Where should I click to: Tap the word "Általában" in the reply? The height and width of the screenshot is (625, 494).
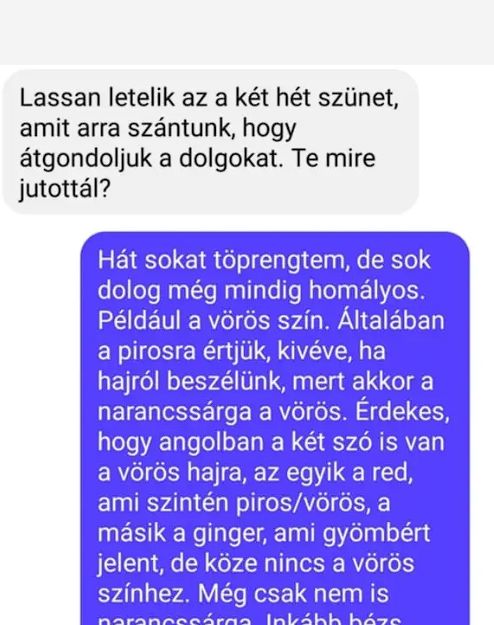click(x=391, y=321)
